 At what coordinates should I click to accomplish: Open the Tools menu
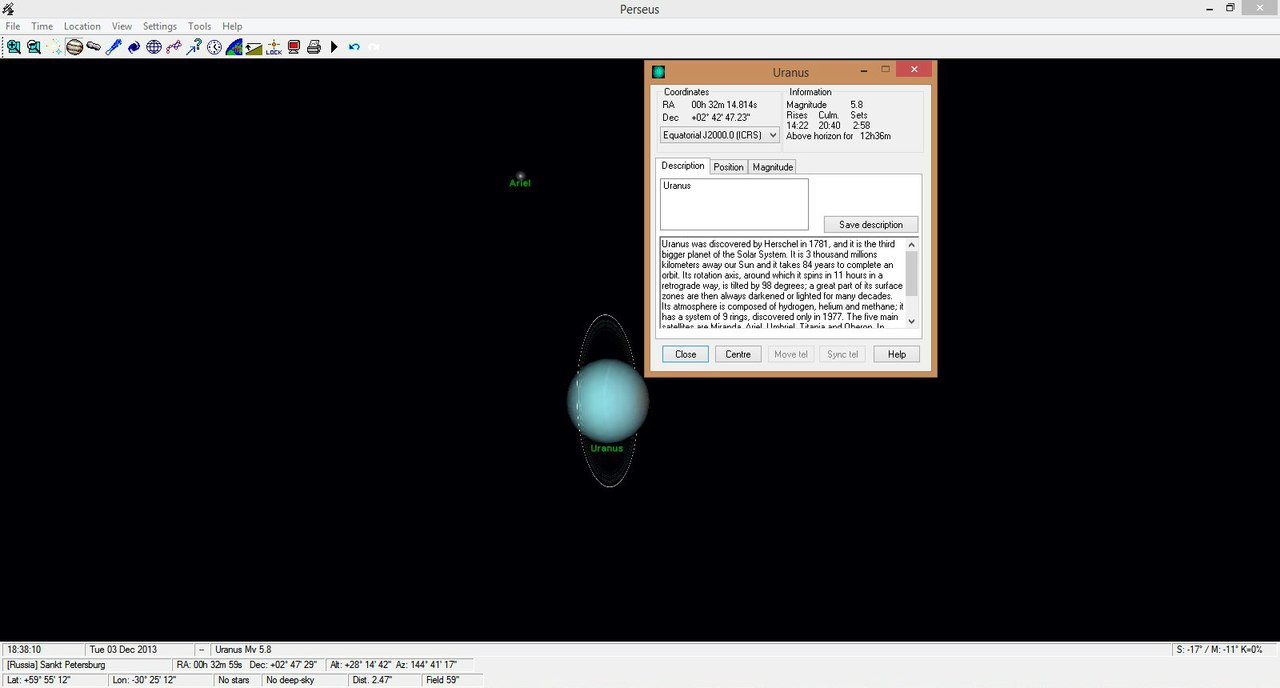(x=200, y=26)
